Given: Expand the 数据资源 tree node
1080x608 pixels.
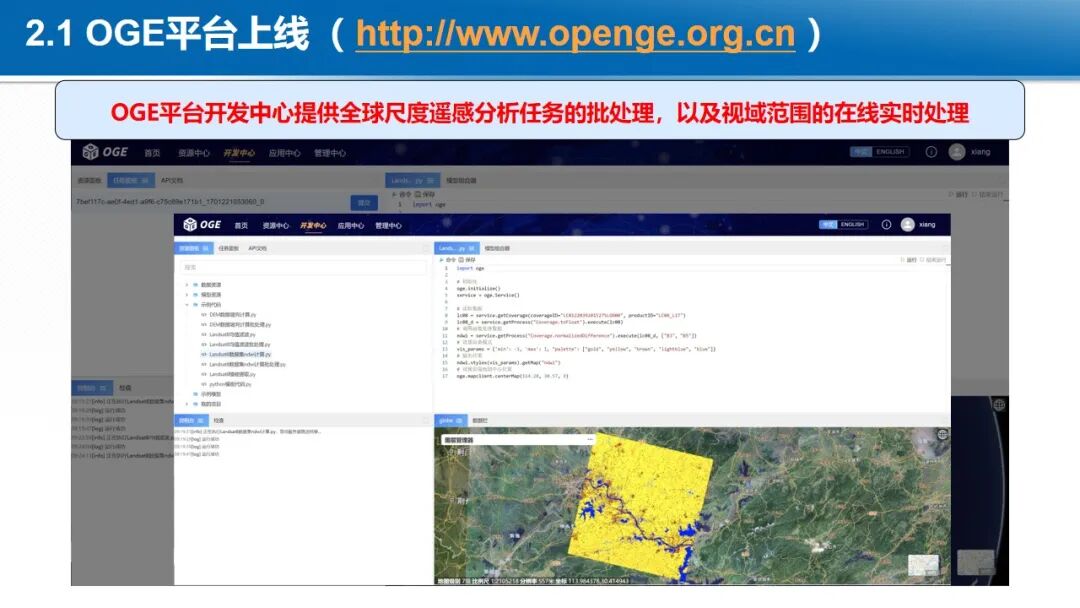Looking at the screenshot, I should pyautogui.click(x=187, y=284).
